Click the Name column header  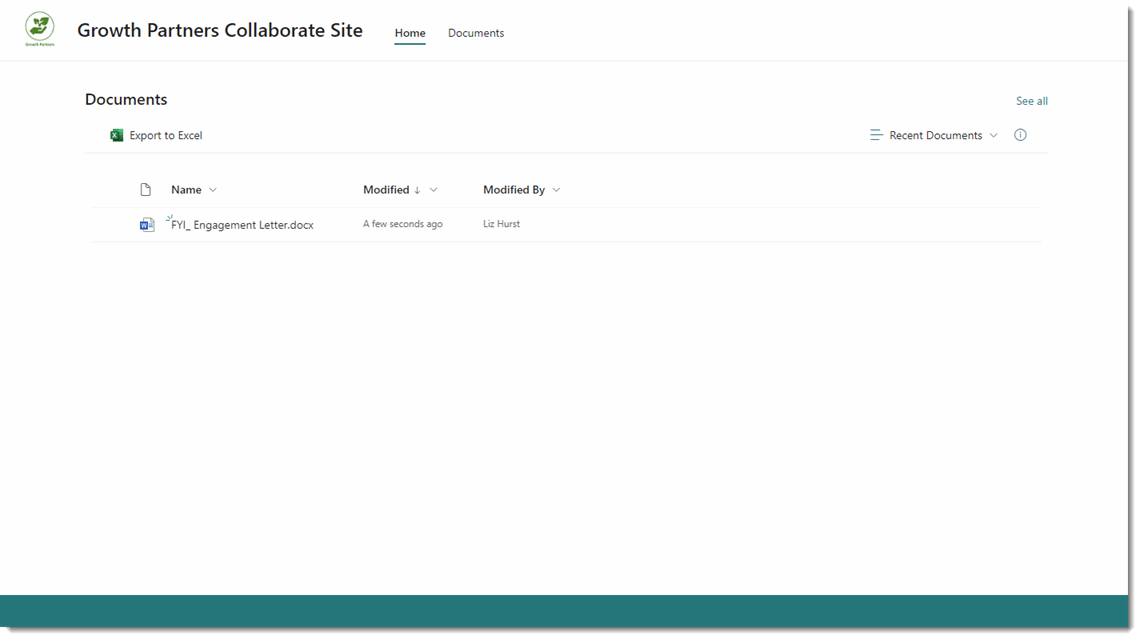coord(186,190)
